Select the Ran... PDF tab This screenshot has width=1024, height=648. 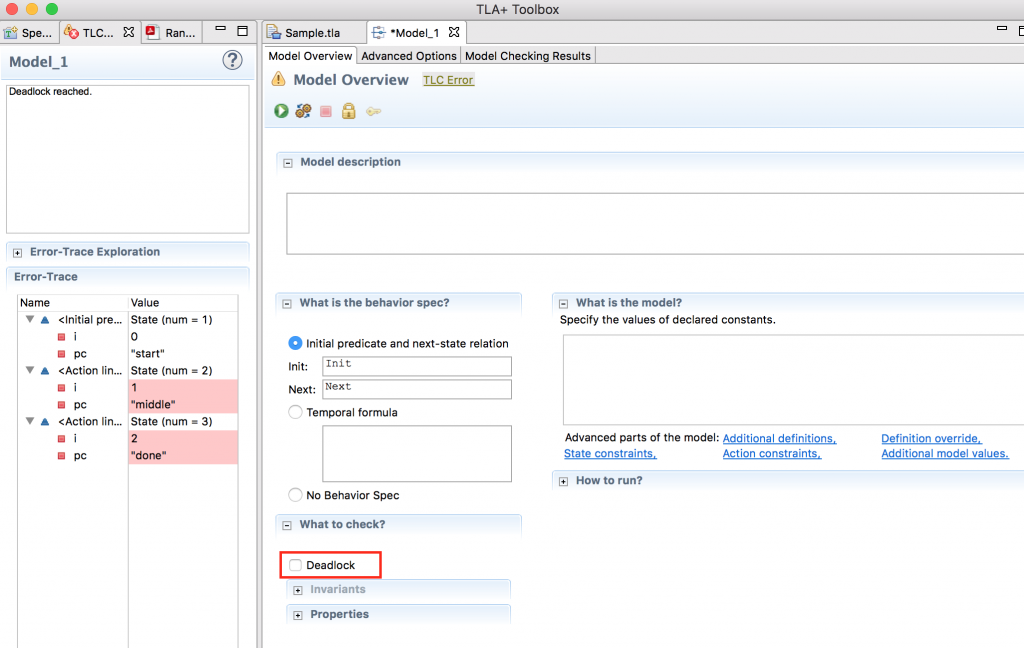(172, 33)
